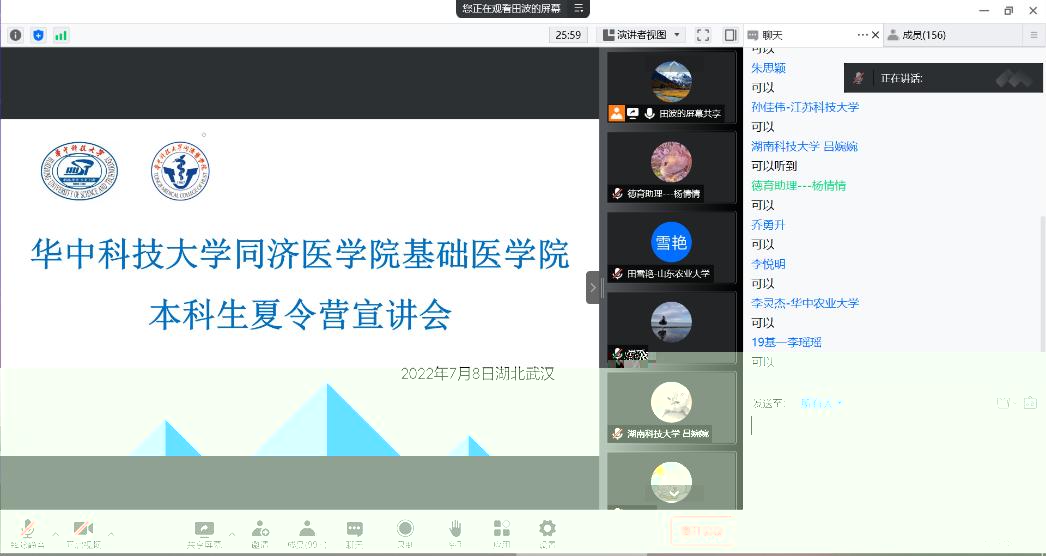Viewport: 1046px width, 556px height.
Task: Click the red leave meeting button
Action: click(702, 531)
